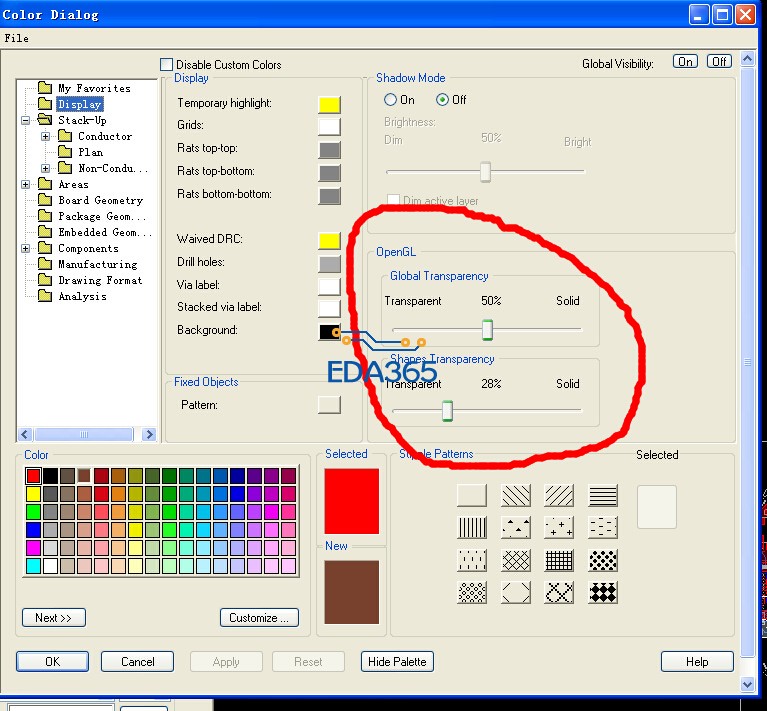
Task: Select the Embedded Geometry folder
Action: (105, 232)
